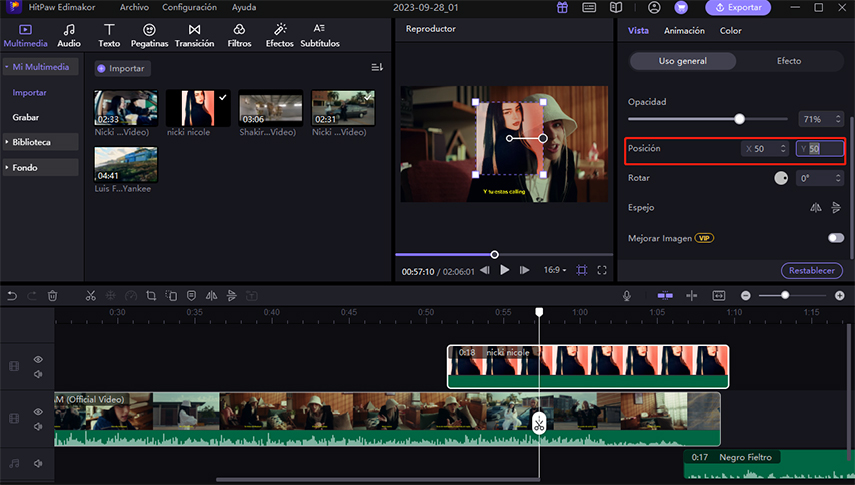
Task: Select the 03:06 Shakira video thumbnail
Action: pos(270,108)
